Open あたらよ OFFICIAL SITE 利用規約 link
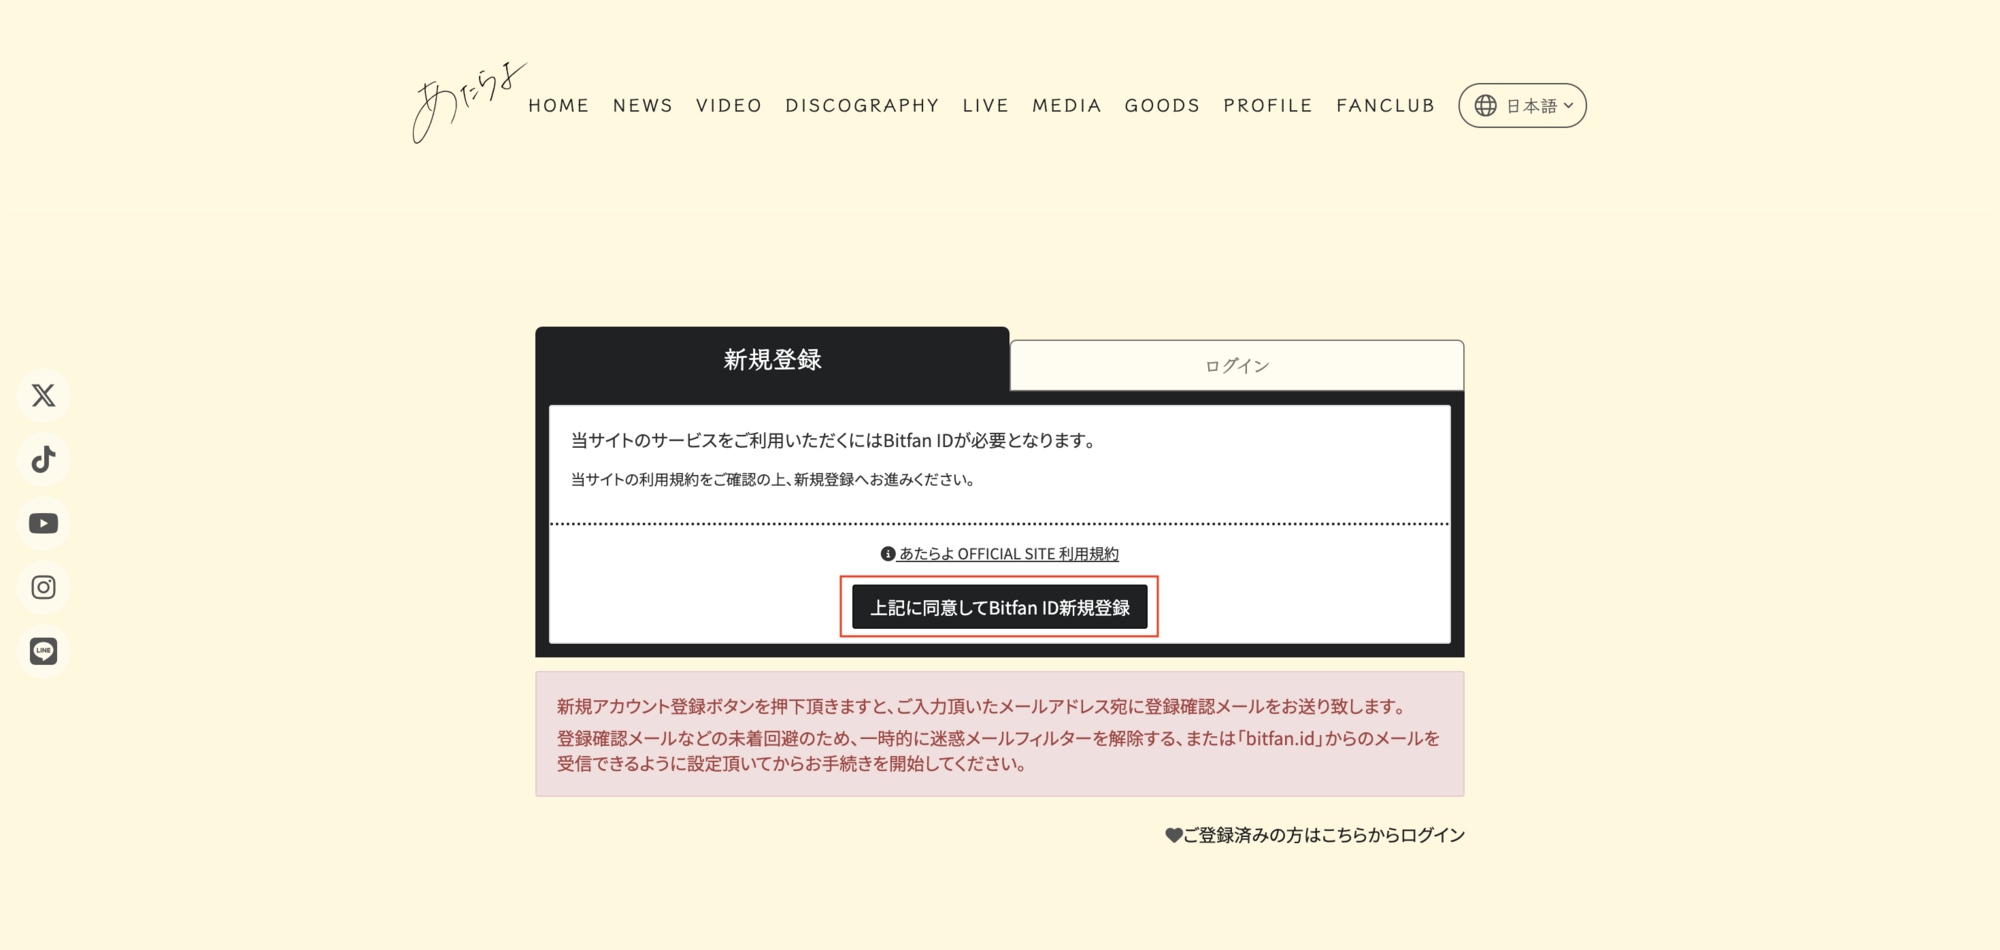The height and width of the screenshot is (950, 2000). [999, 554]
